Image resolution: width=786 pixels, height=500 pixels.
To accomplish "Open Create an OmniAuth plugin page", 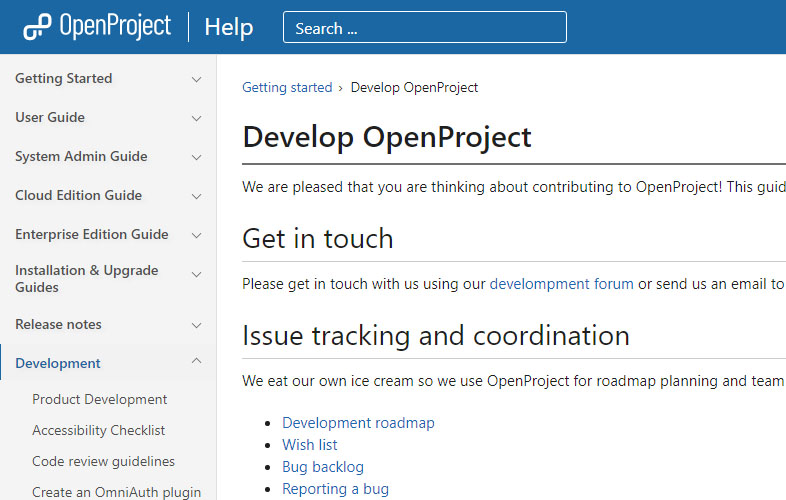I will coord(116,492).
